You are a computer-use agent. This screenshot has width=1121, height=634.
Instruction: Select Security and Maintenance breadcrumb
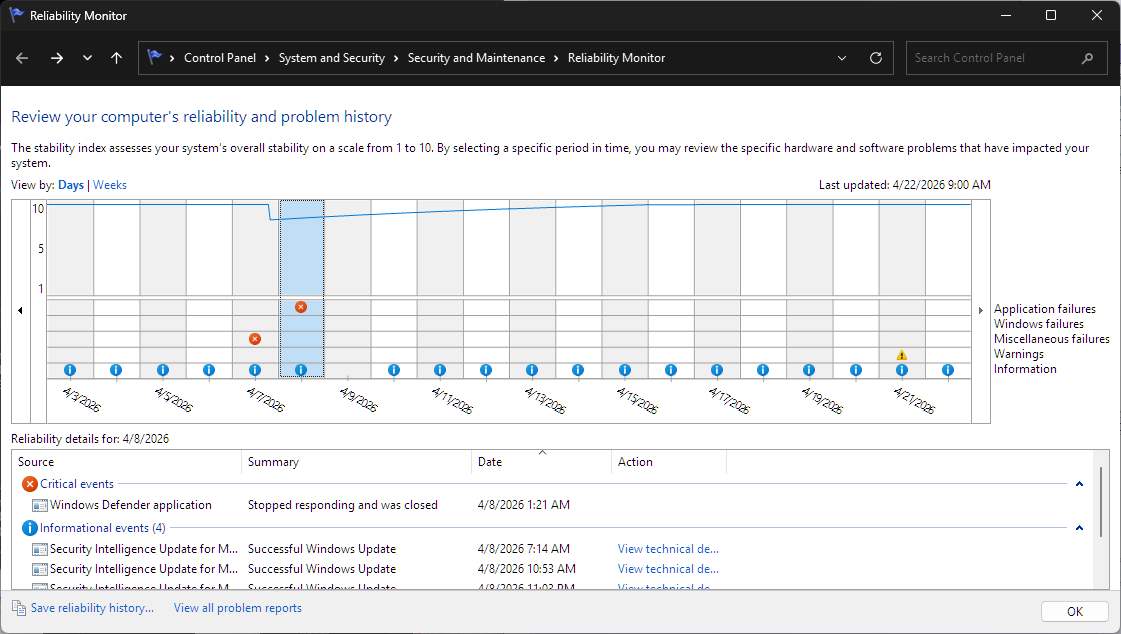[x=476, y=58]
